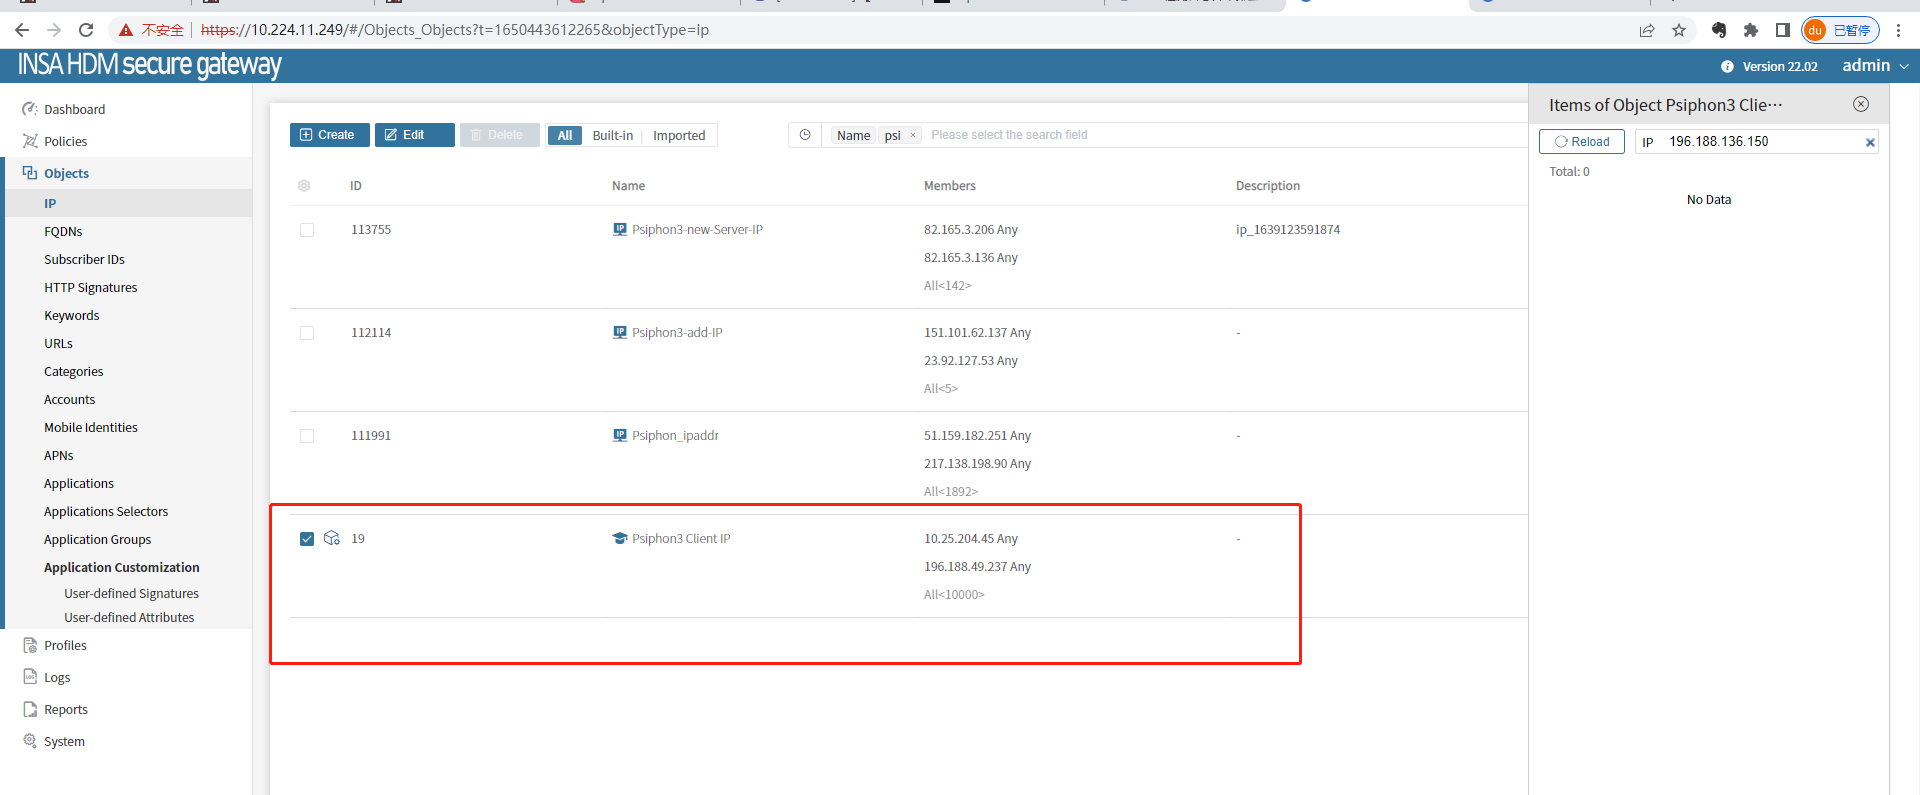Click the Create button
The width and height of the screenshot is (1920, 795).
point(329,135)
